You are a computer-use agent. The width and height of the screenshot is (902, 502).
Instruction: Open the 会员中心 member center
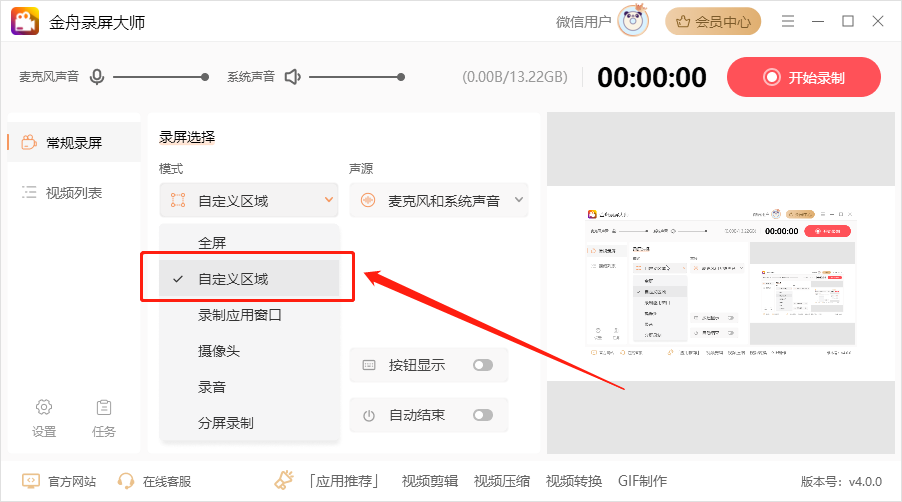point(713,21)
